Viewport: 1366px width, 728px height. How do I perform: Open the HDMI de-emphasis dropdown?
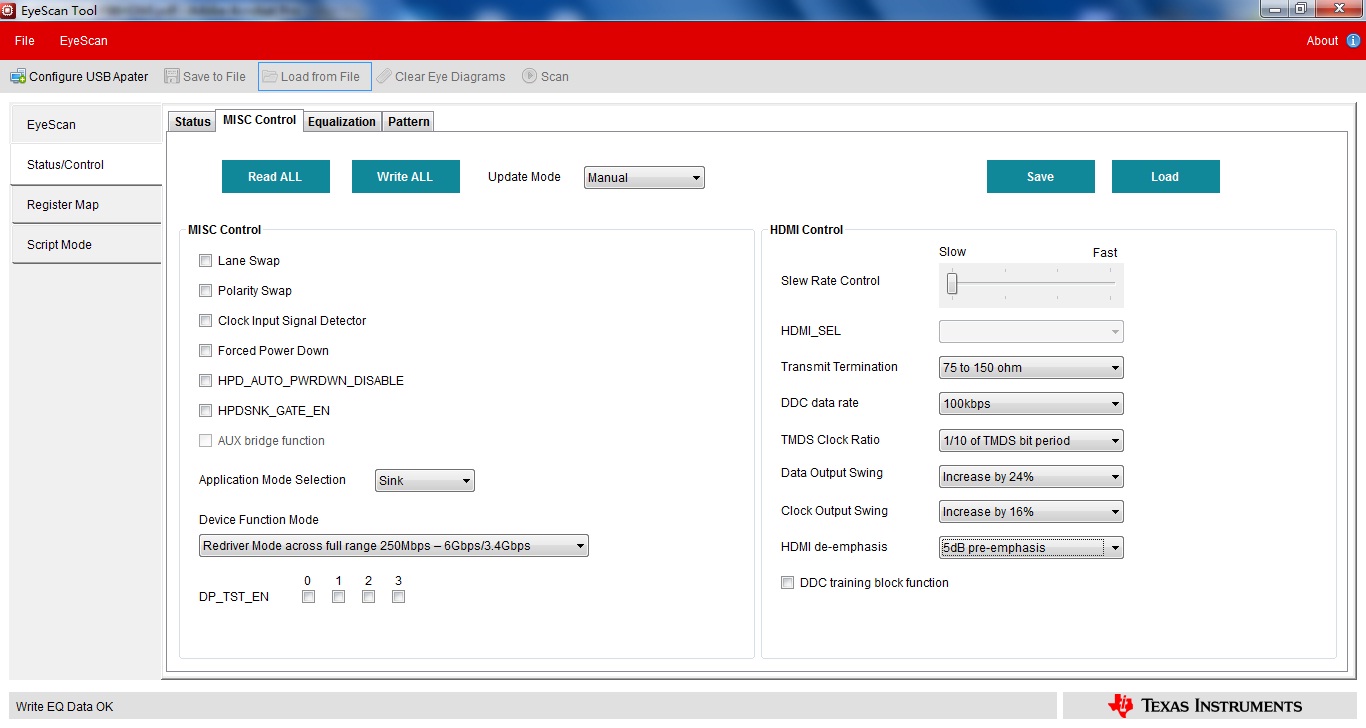point(1031,548)
